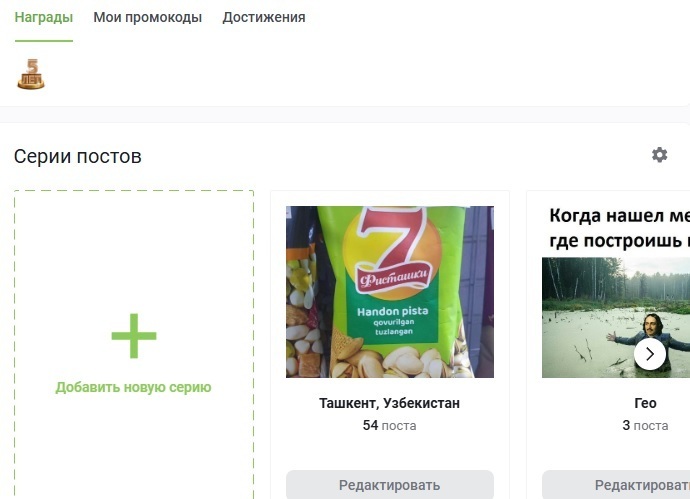
Task: Click the Handon pista label on package
Action: (393, 312)
